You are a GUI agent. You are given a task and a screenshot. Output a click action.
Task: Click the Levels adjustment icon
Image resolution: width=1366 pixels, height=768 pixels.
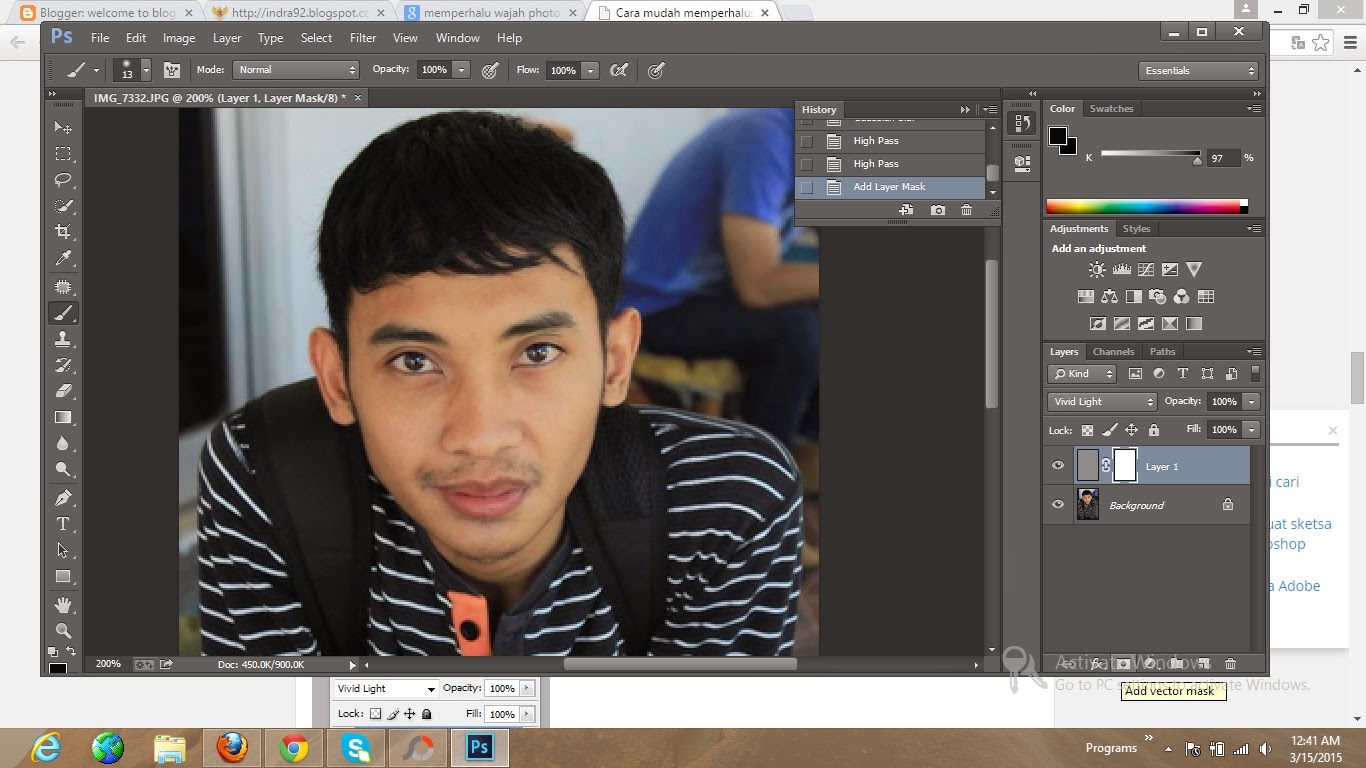tap(1121, 269)
